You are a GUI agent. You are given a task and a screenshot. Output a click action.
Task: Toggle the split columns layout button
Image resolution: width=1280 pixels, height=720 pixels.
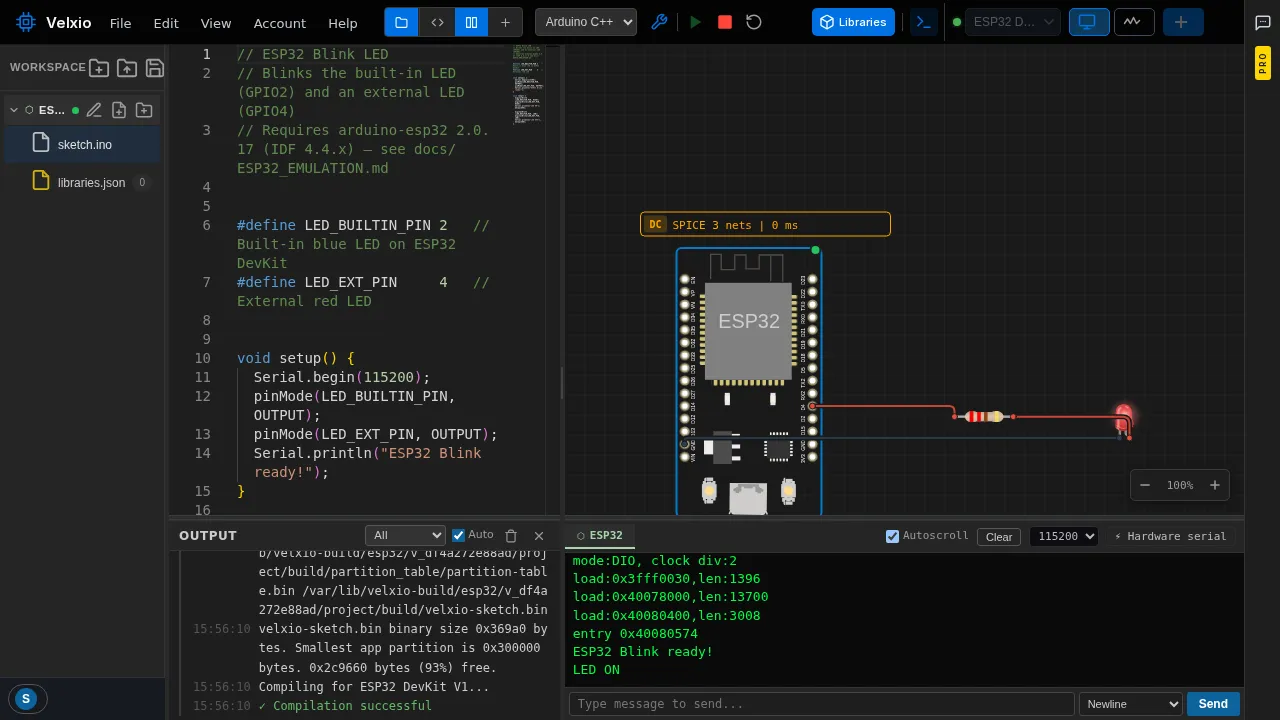[471, 22]
